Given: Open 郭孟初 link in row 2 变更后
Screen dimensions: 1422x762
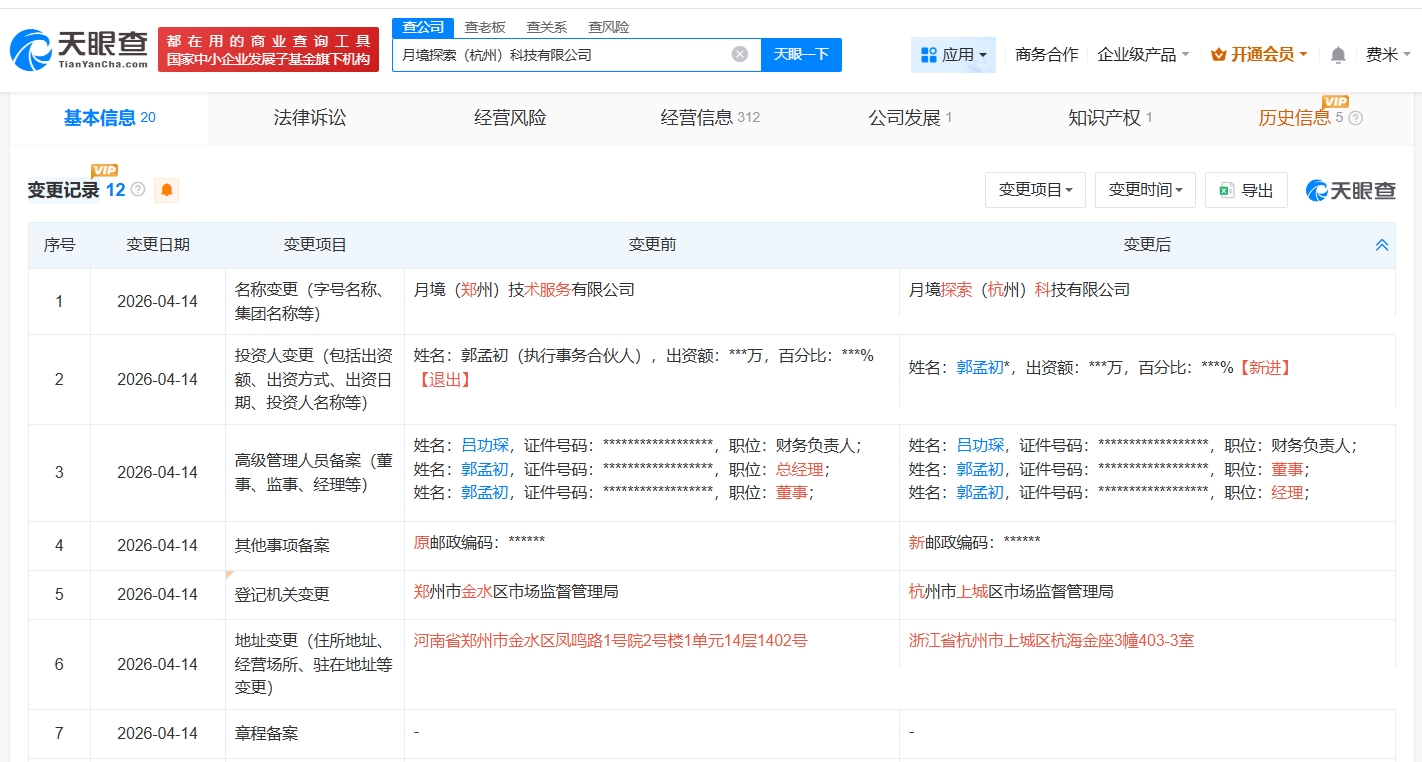Looking at the screenshot, I should pos(980,368).
